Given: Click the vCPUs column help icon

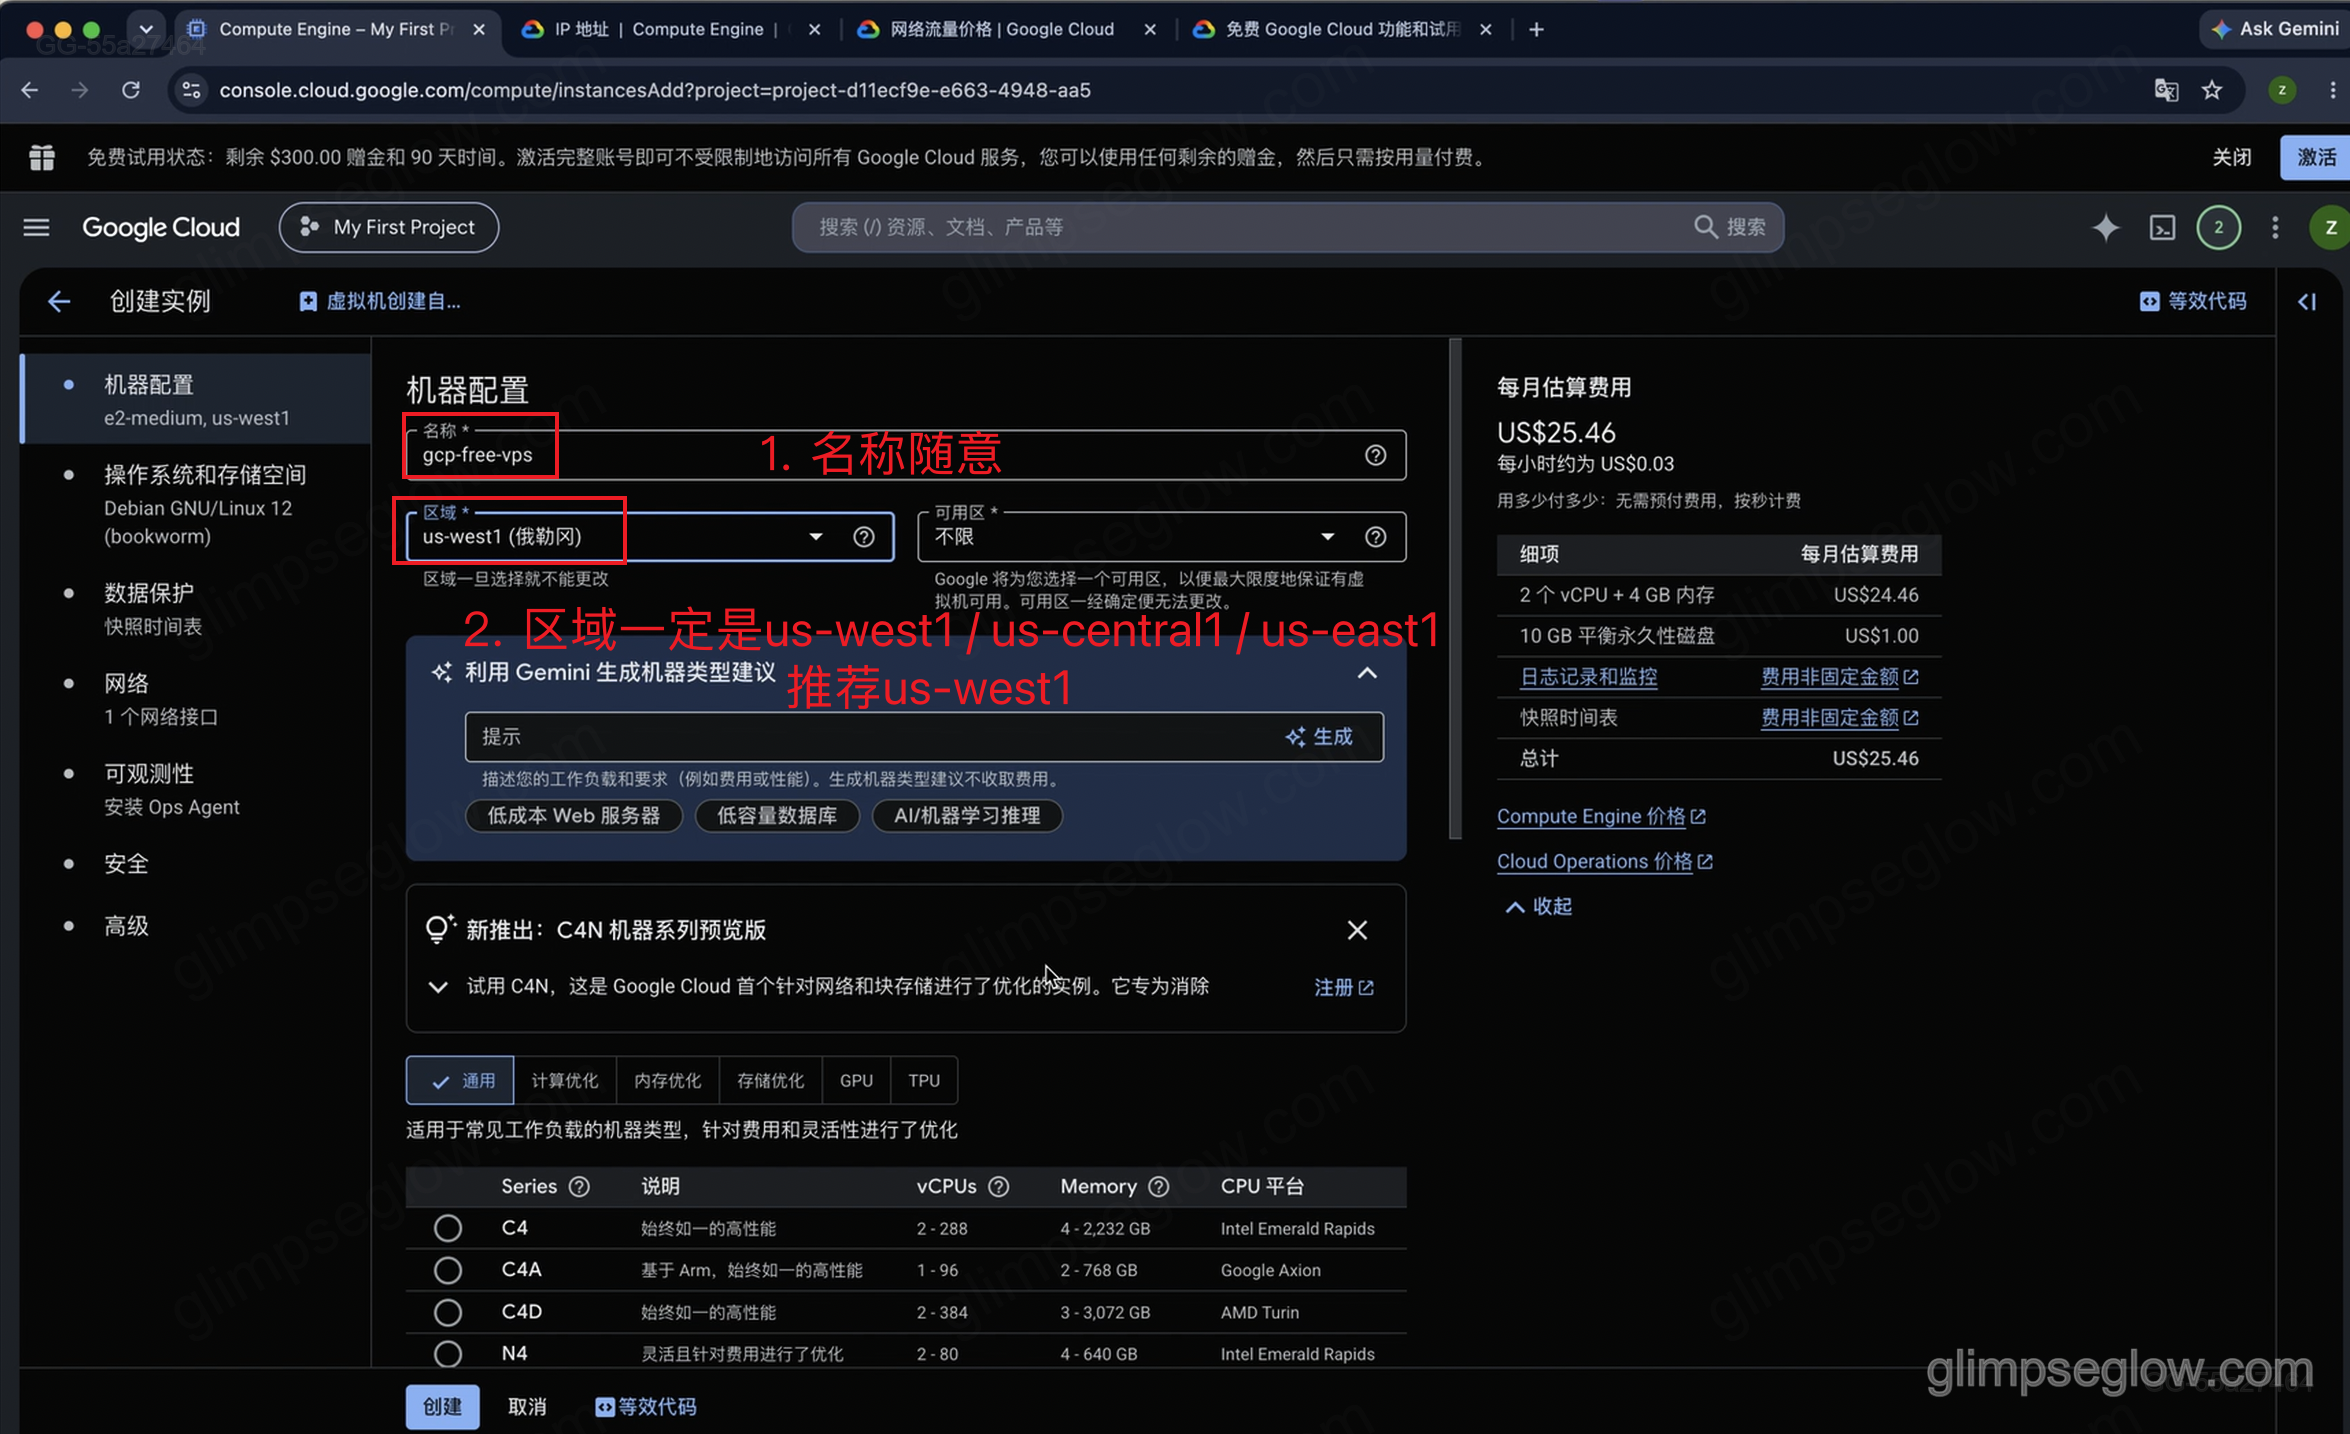Looking at the screenshot, I should click(x=998, y=1186).
